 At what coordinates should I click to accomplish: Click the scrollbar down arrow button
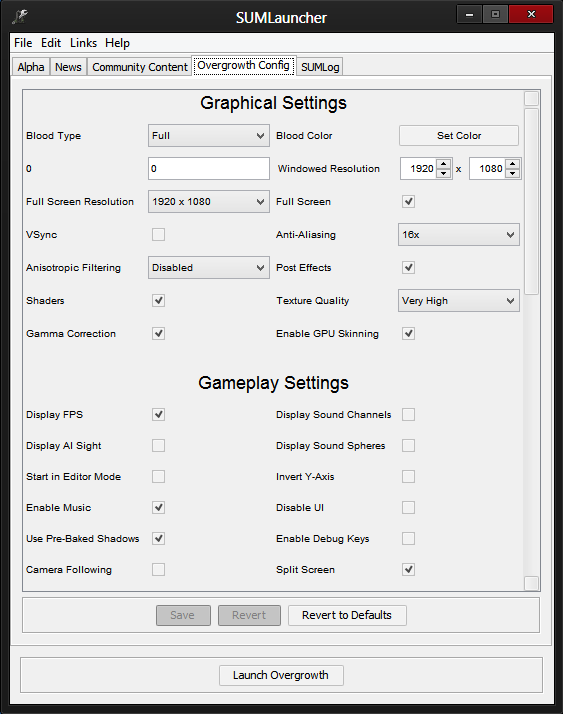click(532, 583)
